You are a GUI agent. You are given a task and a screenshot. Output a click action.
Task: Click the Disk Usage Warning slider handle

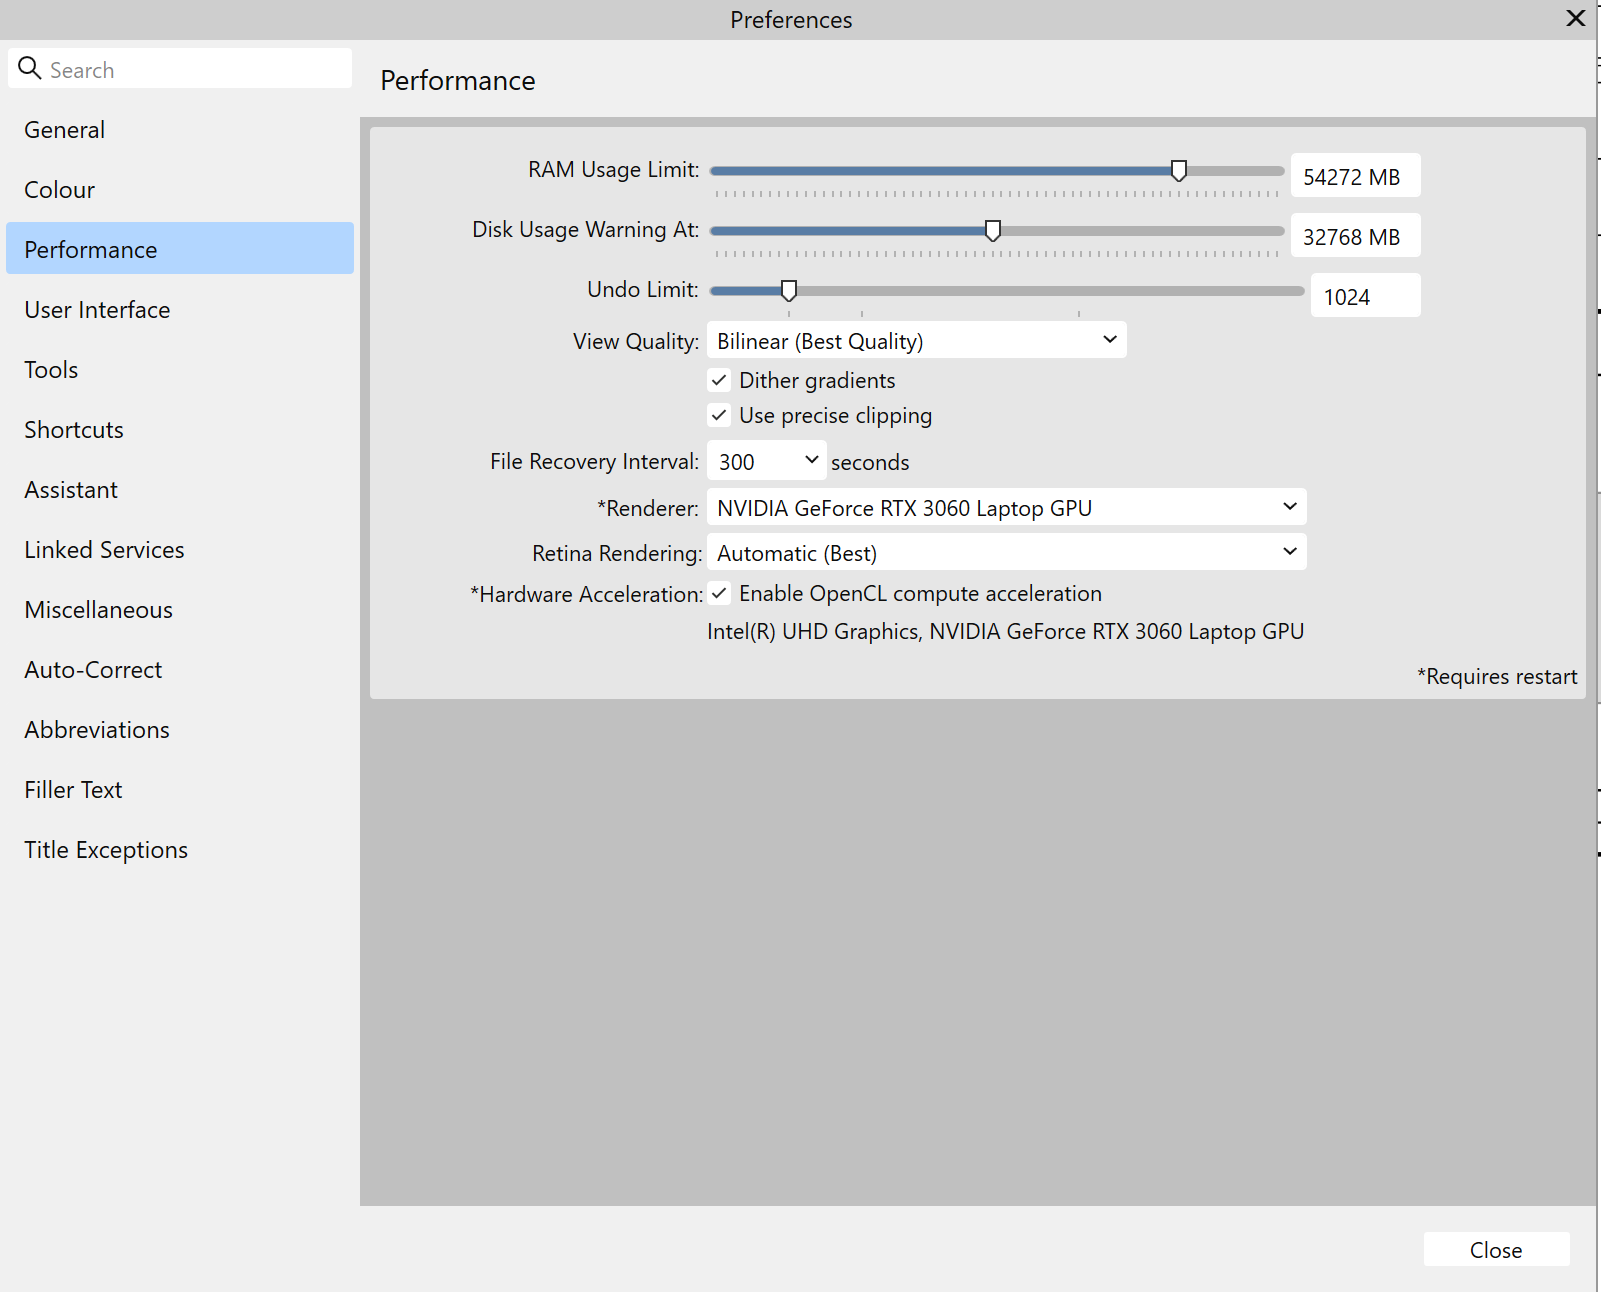[x=993, y=231]
